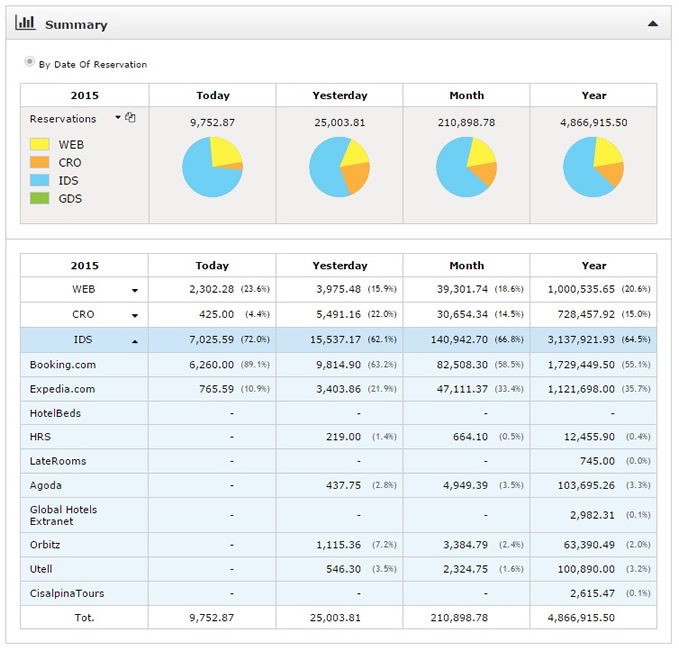Viewport: 679px width, 651px height.
Task: Expand the CRO row arrow
Action: [x=134, y=315]
